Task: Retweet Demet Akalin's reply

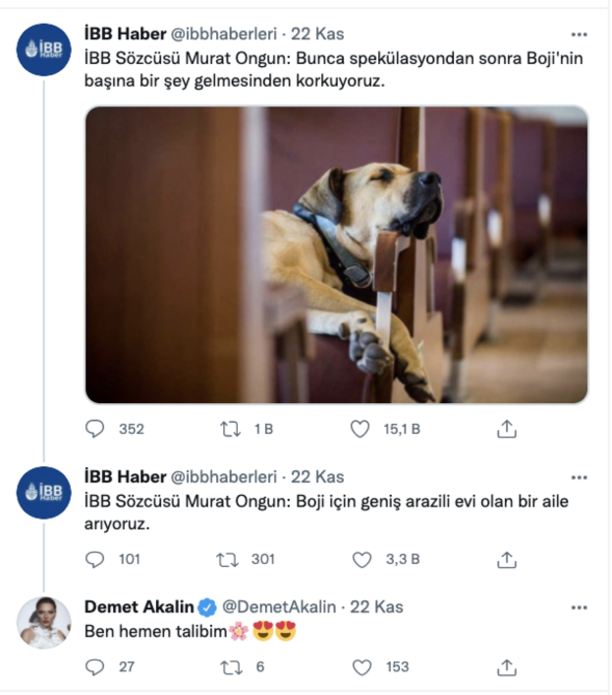Action: [228, 667]
